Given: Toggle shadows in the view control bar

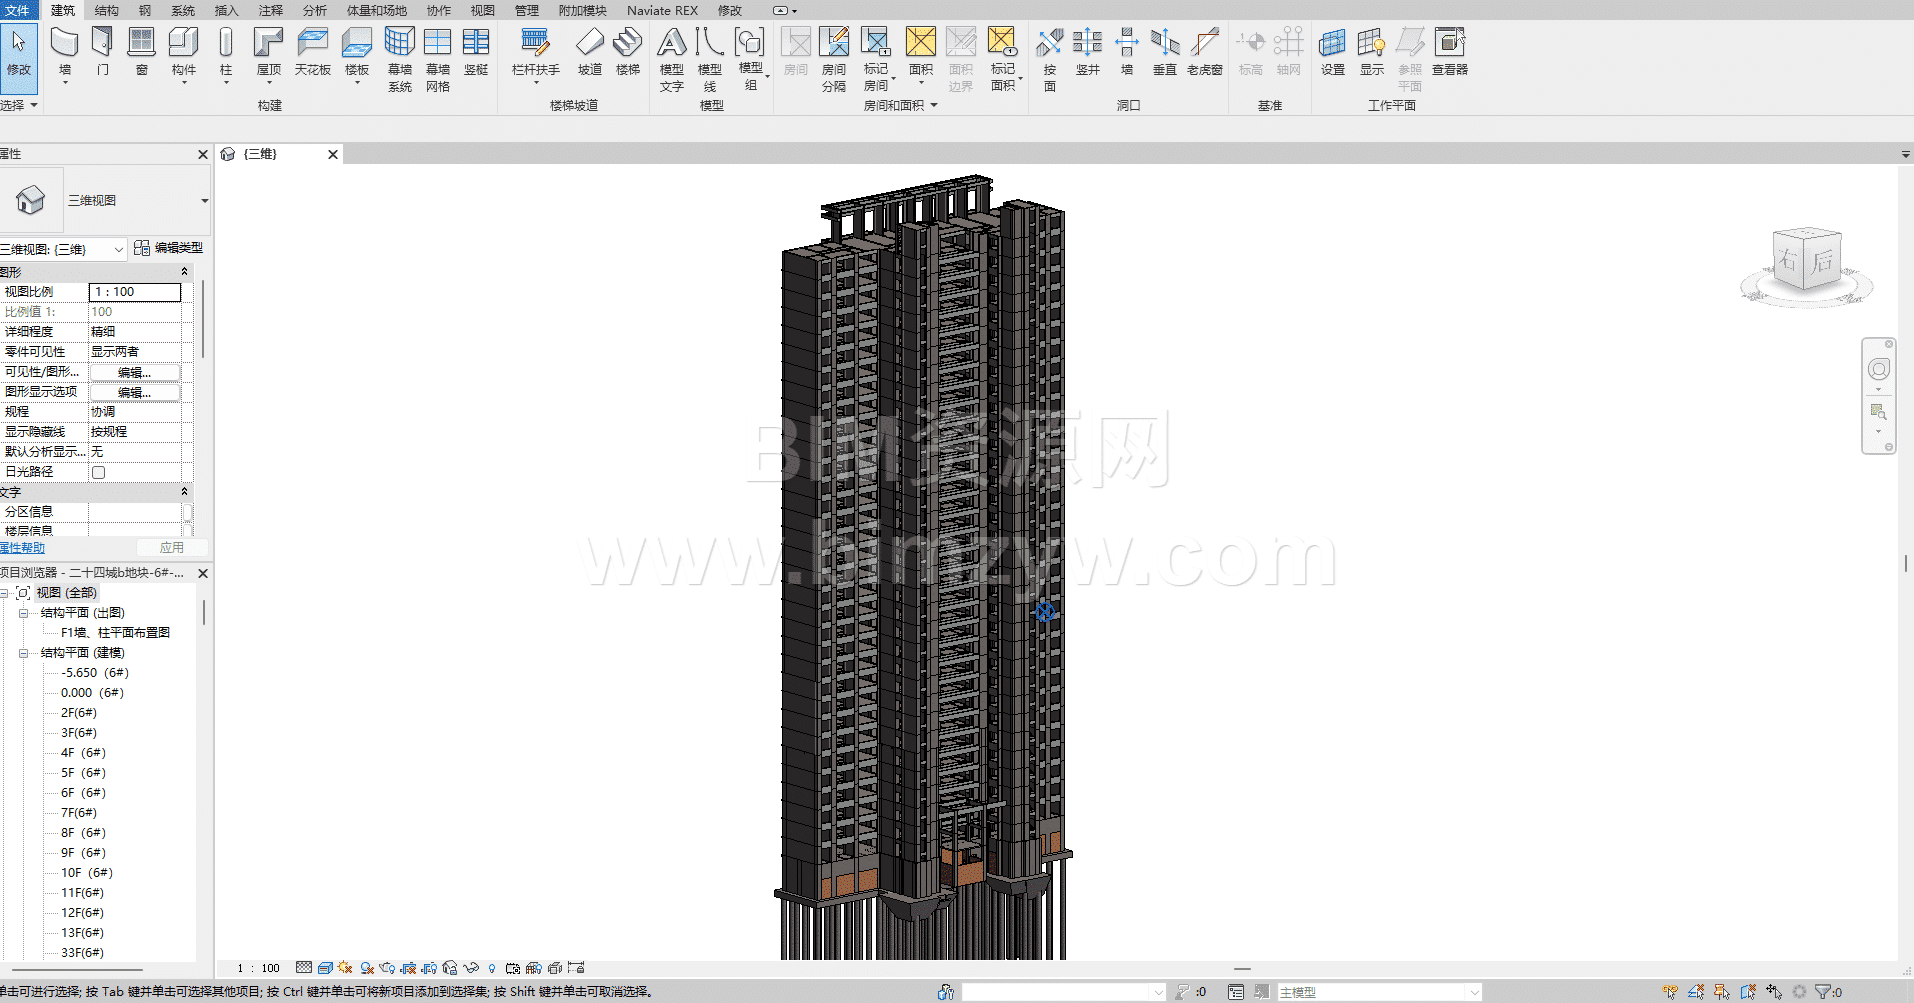Looking at the screenshot, I should (367, 968).
